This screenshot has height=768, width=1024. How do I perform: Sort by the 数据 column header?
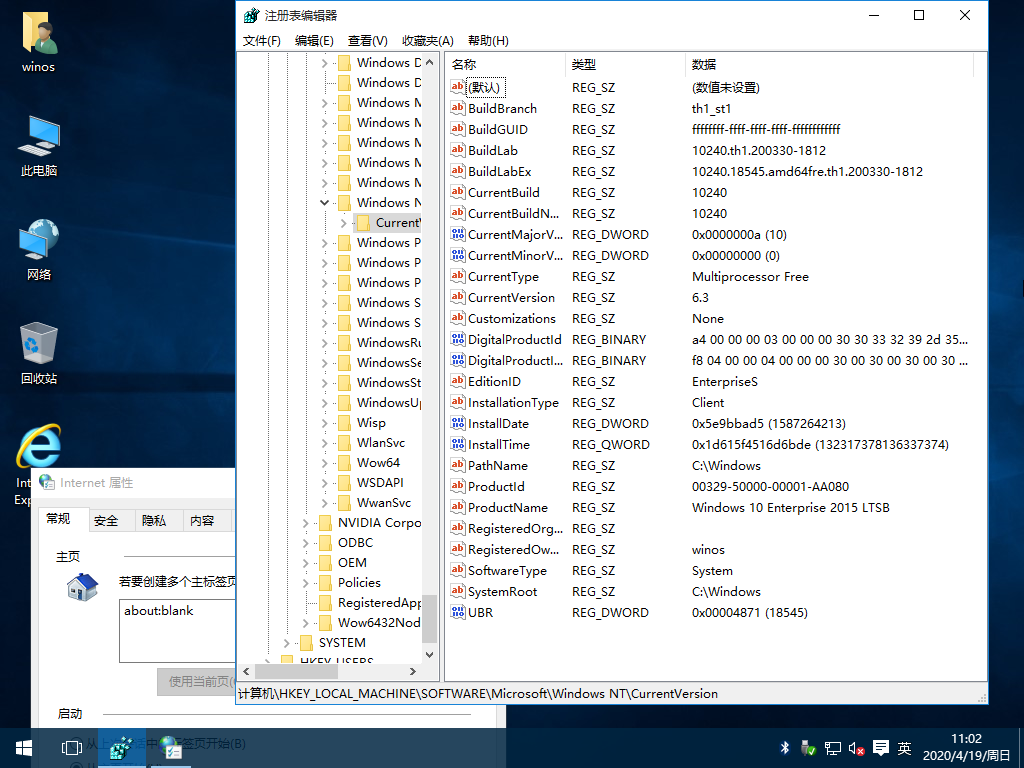click(x=829, y=65)
